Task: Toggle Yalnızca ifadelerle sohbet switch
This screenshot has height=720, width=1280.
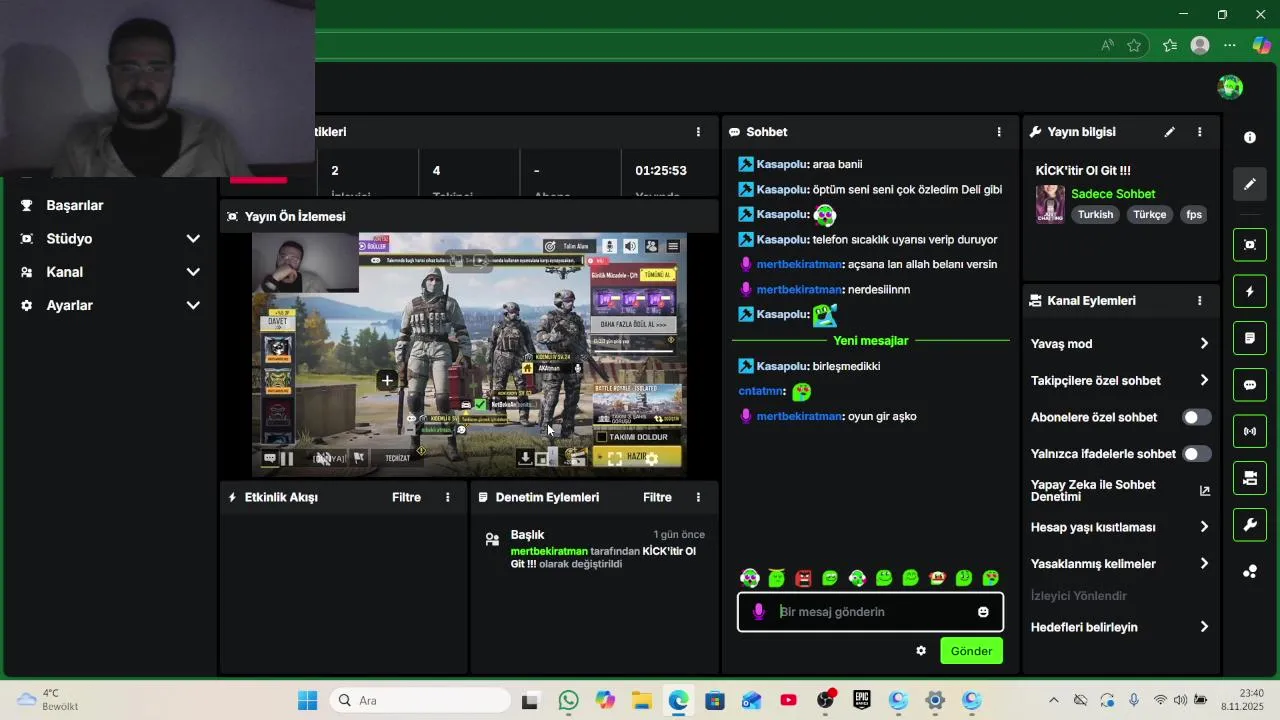Action: coord(1197,454)
